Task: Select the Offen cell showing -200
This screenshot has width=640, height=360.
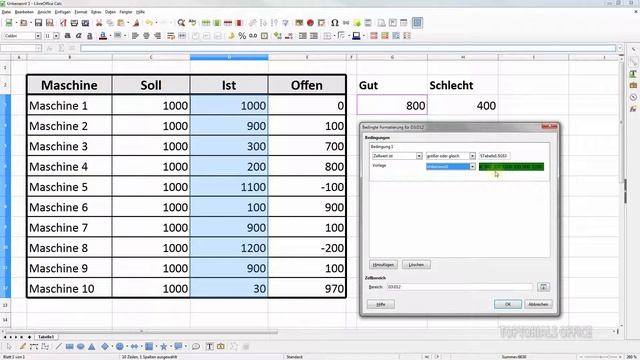Action: pos(307,248)
